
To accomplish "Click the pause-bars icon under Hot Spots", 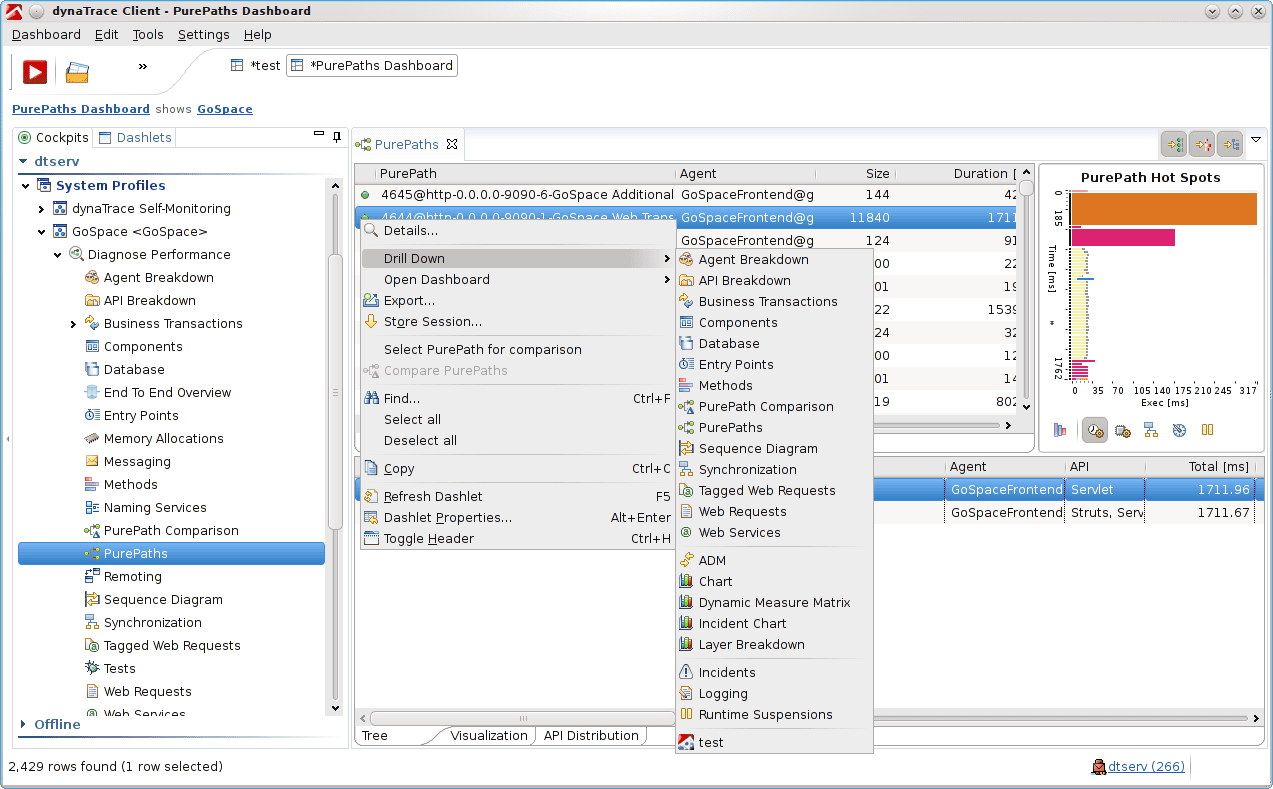I will pos(1207,430).
